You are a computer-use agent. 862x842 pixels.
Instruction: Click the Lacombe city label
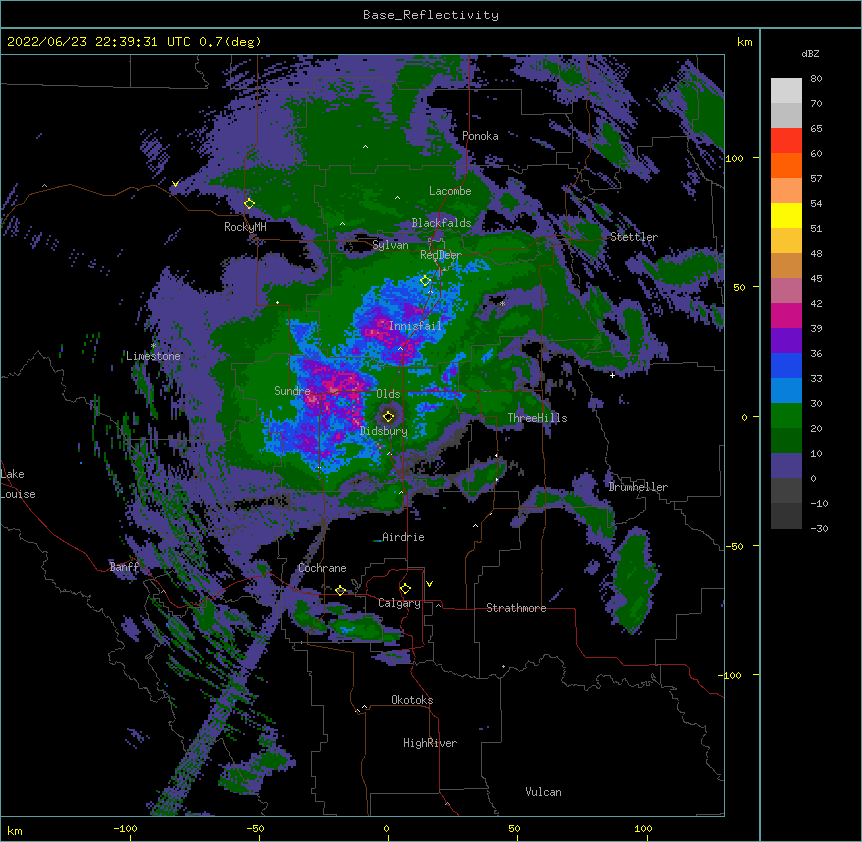[450, 191]
